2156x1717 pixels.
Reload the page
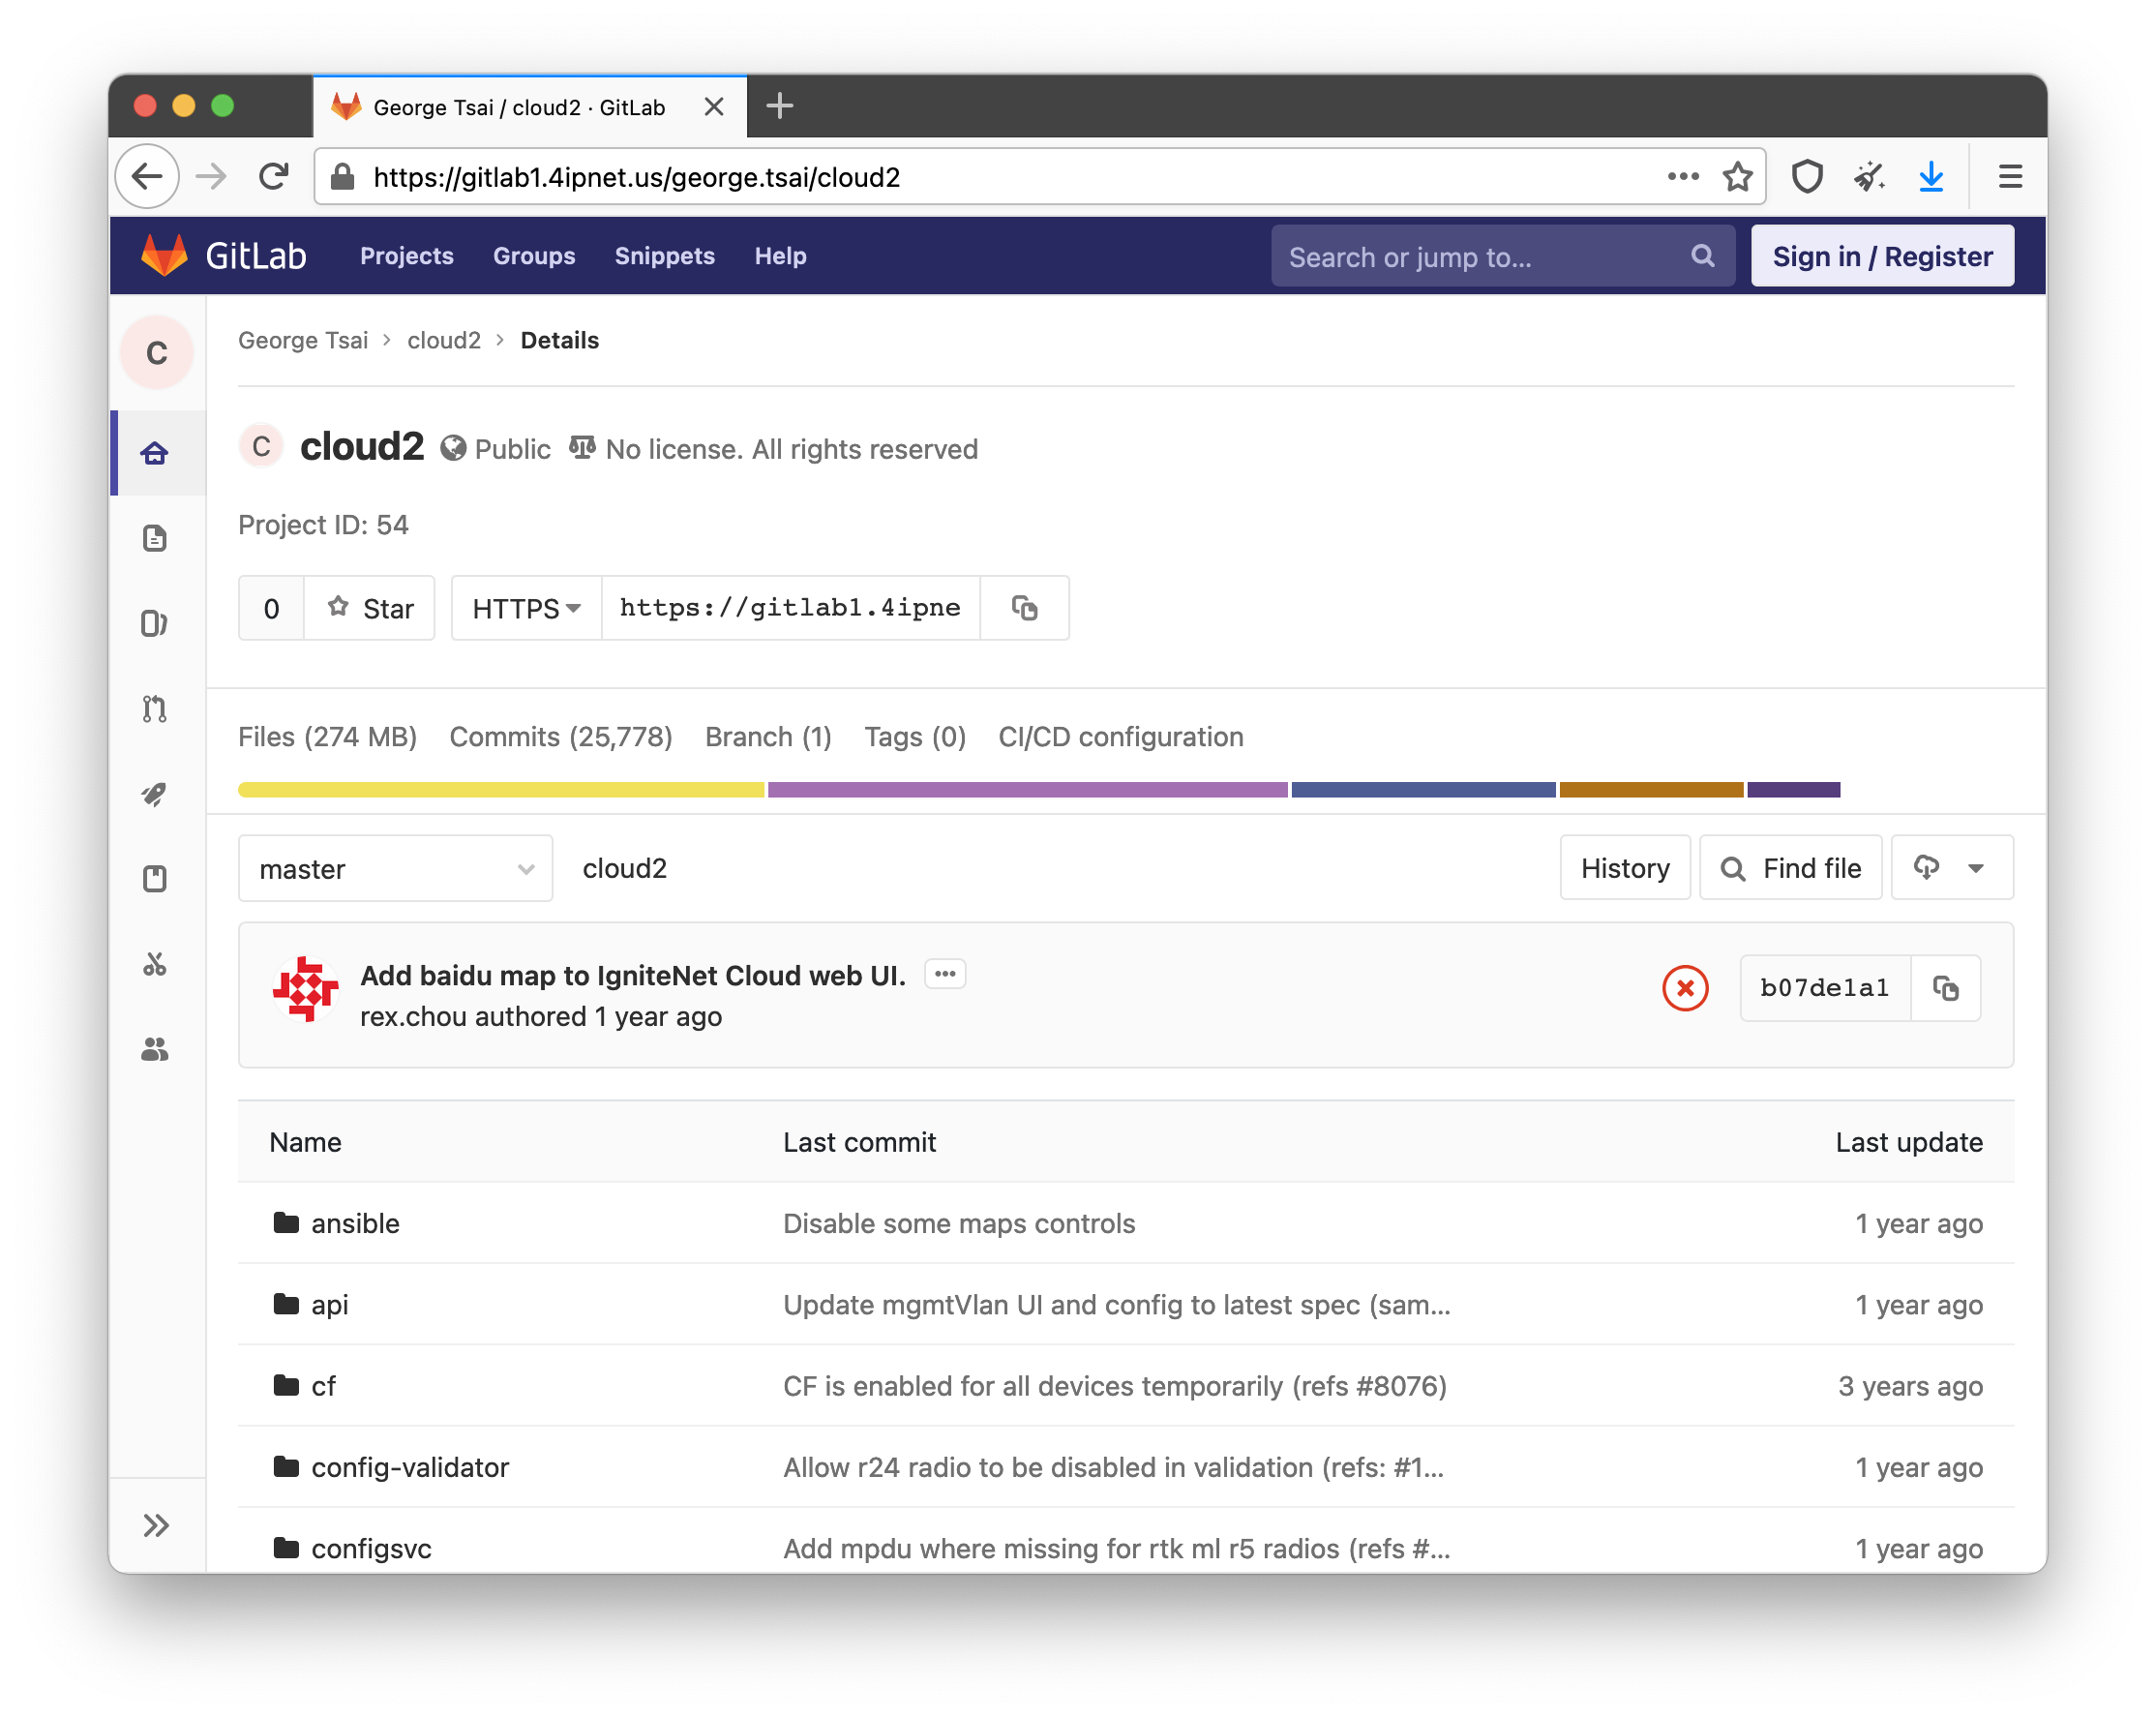tap(273, 177)
